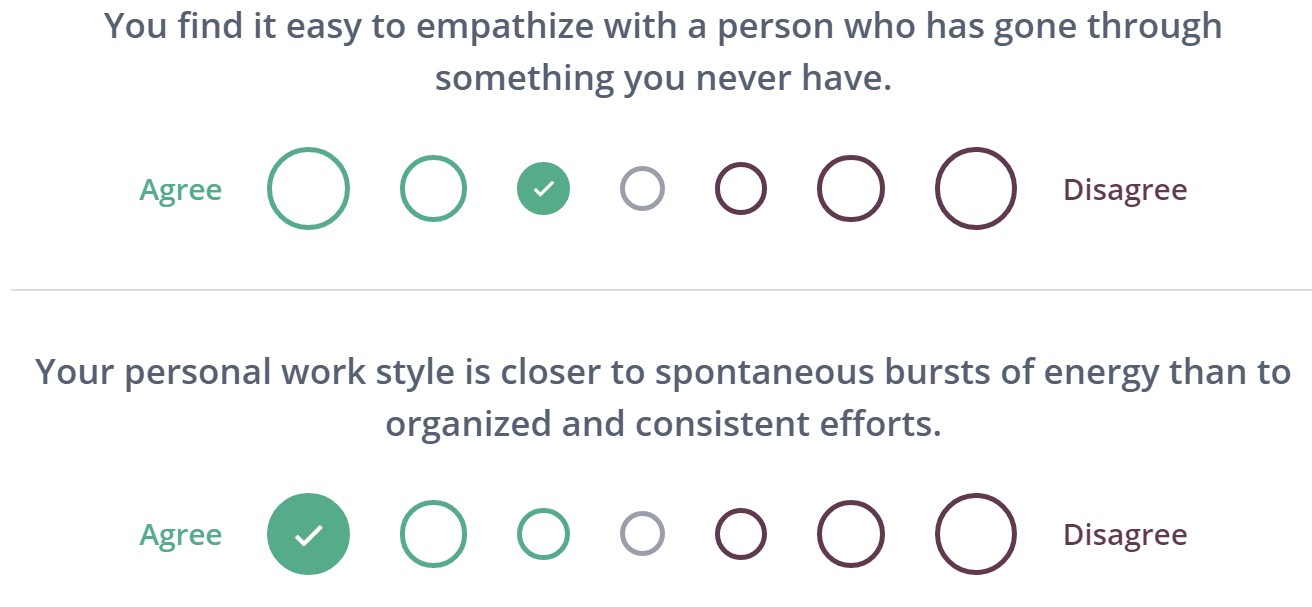Select slight Agree circle for work style question
This screenshot has height=607, width=1312.
pos(543,534)
